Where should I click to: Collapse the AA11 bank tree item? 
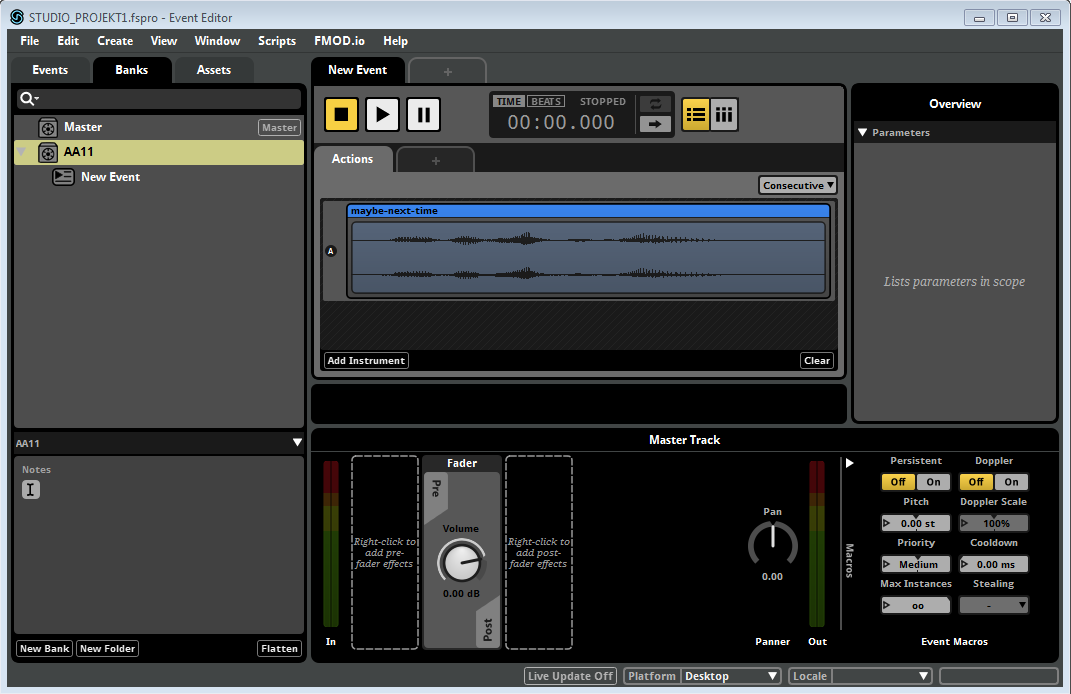[22, 152]
